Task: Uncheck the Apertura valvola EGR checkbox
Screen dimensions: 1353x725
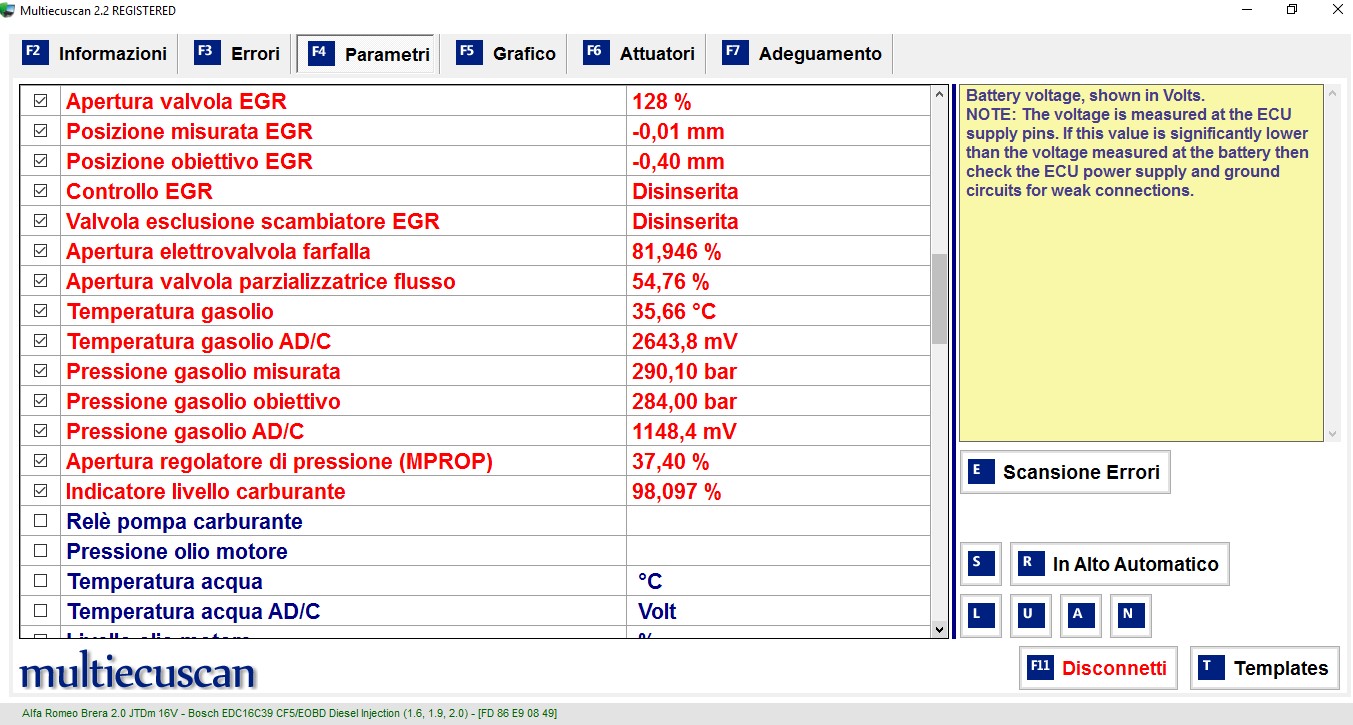Action: tap(41, 101)
